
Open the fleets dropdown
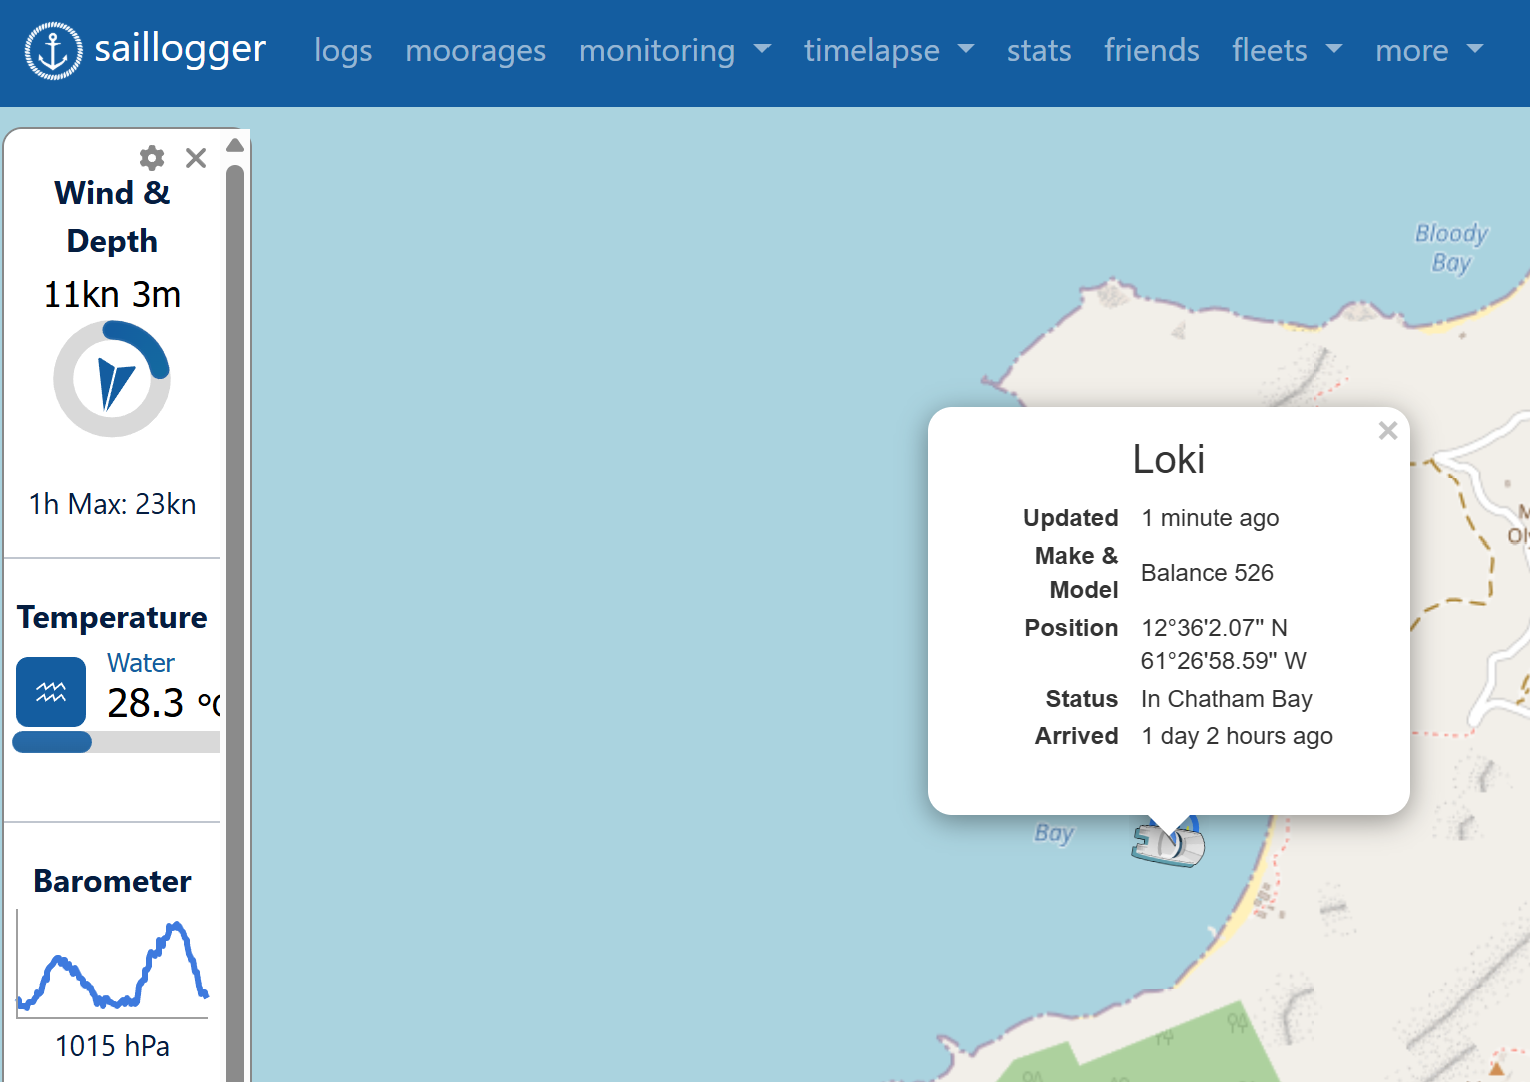1287,51
